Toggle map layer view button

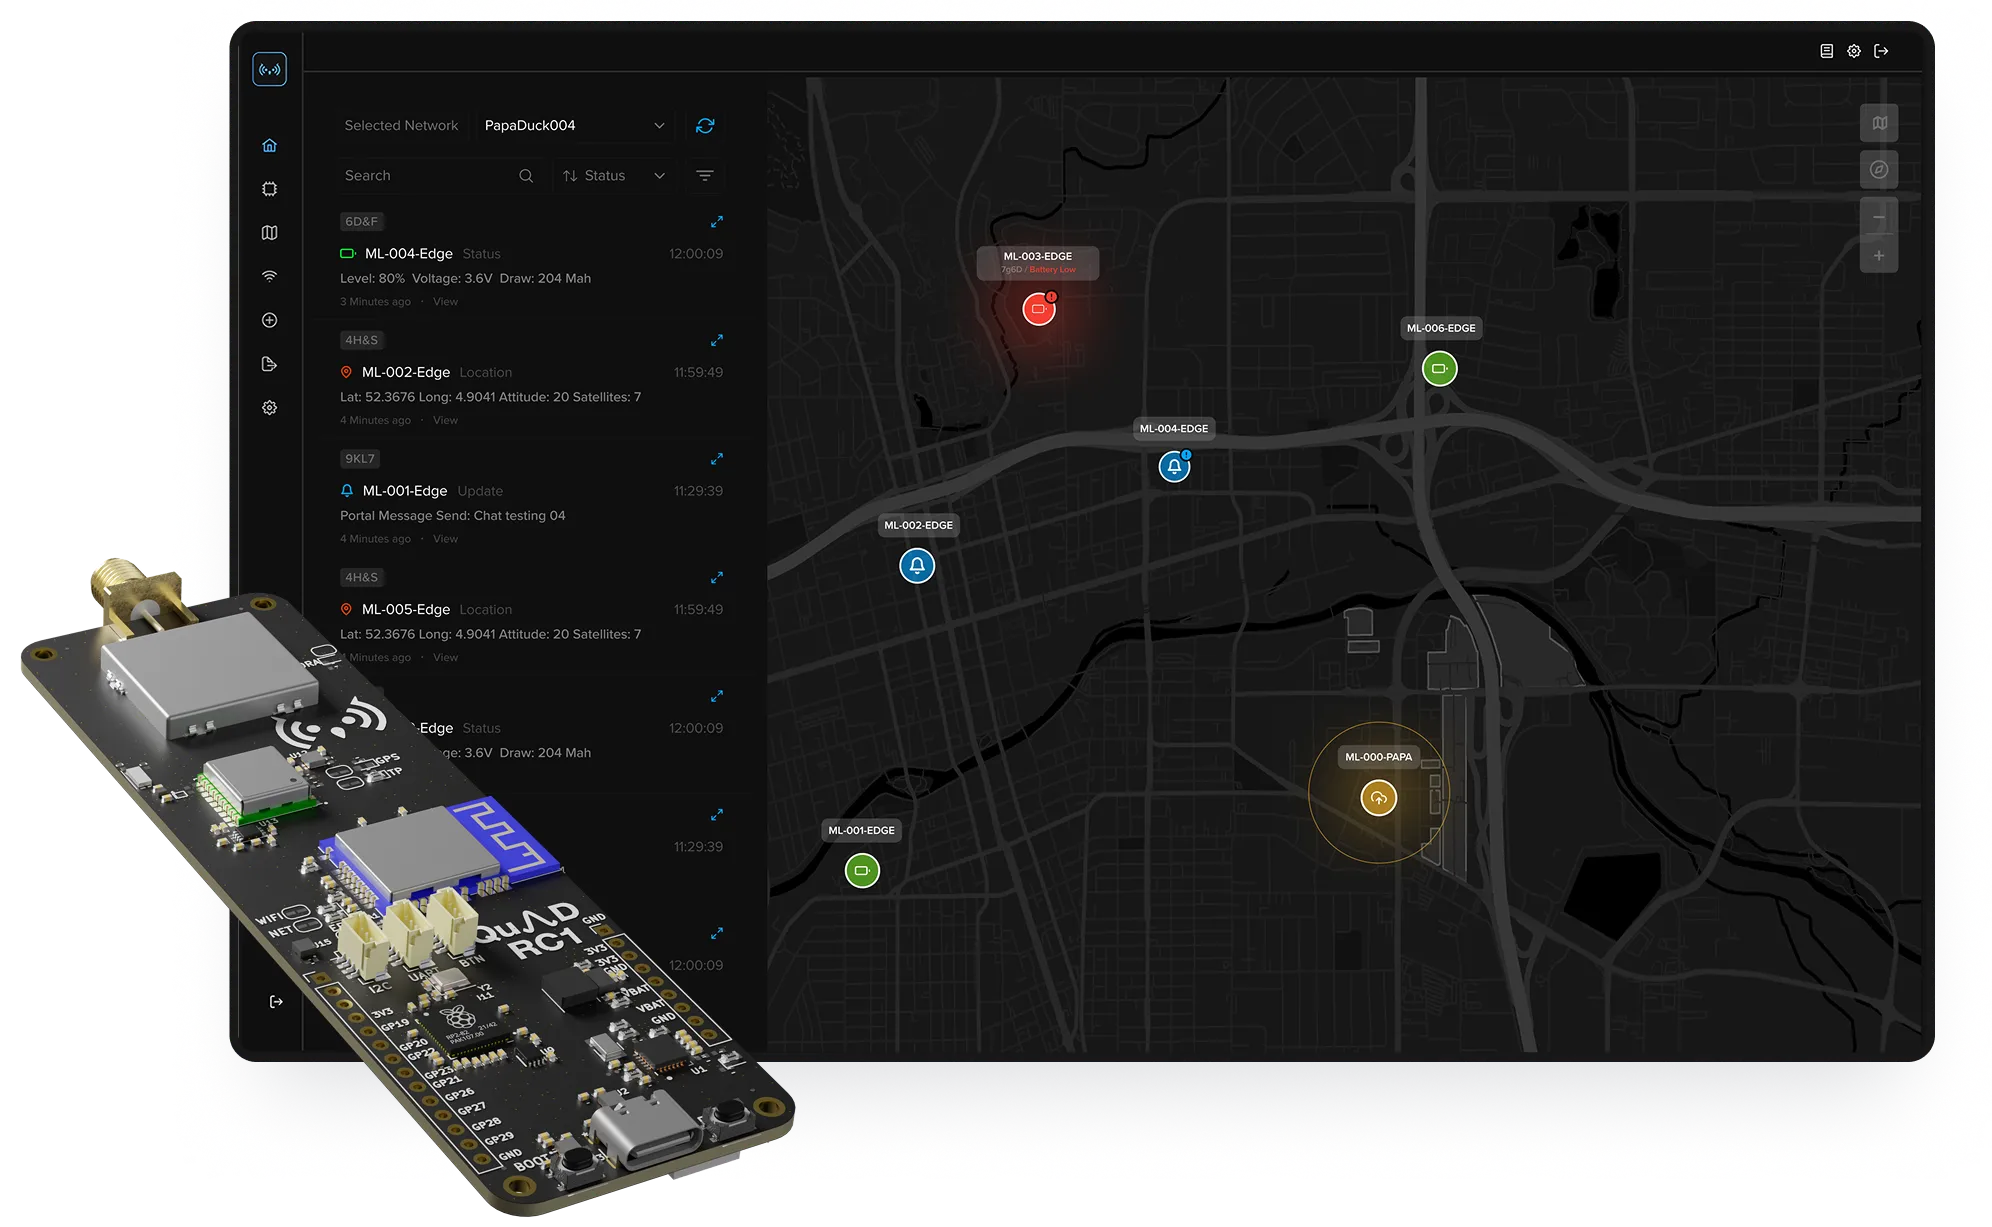(1879, 124)
